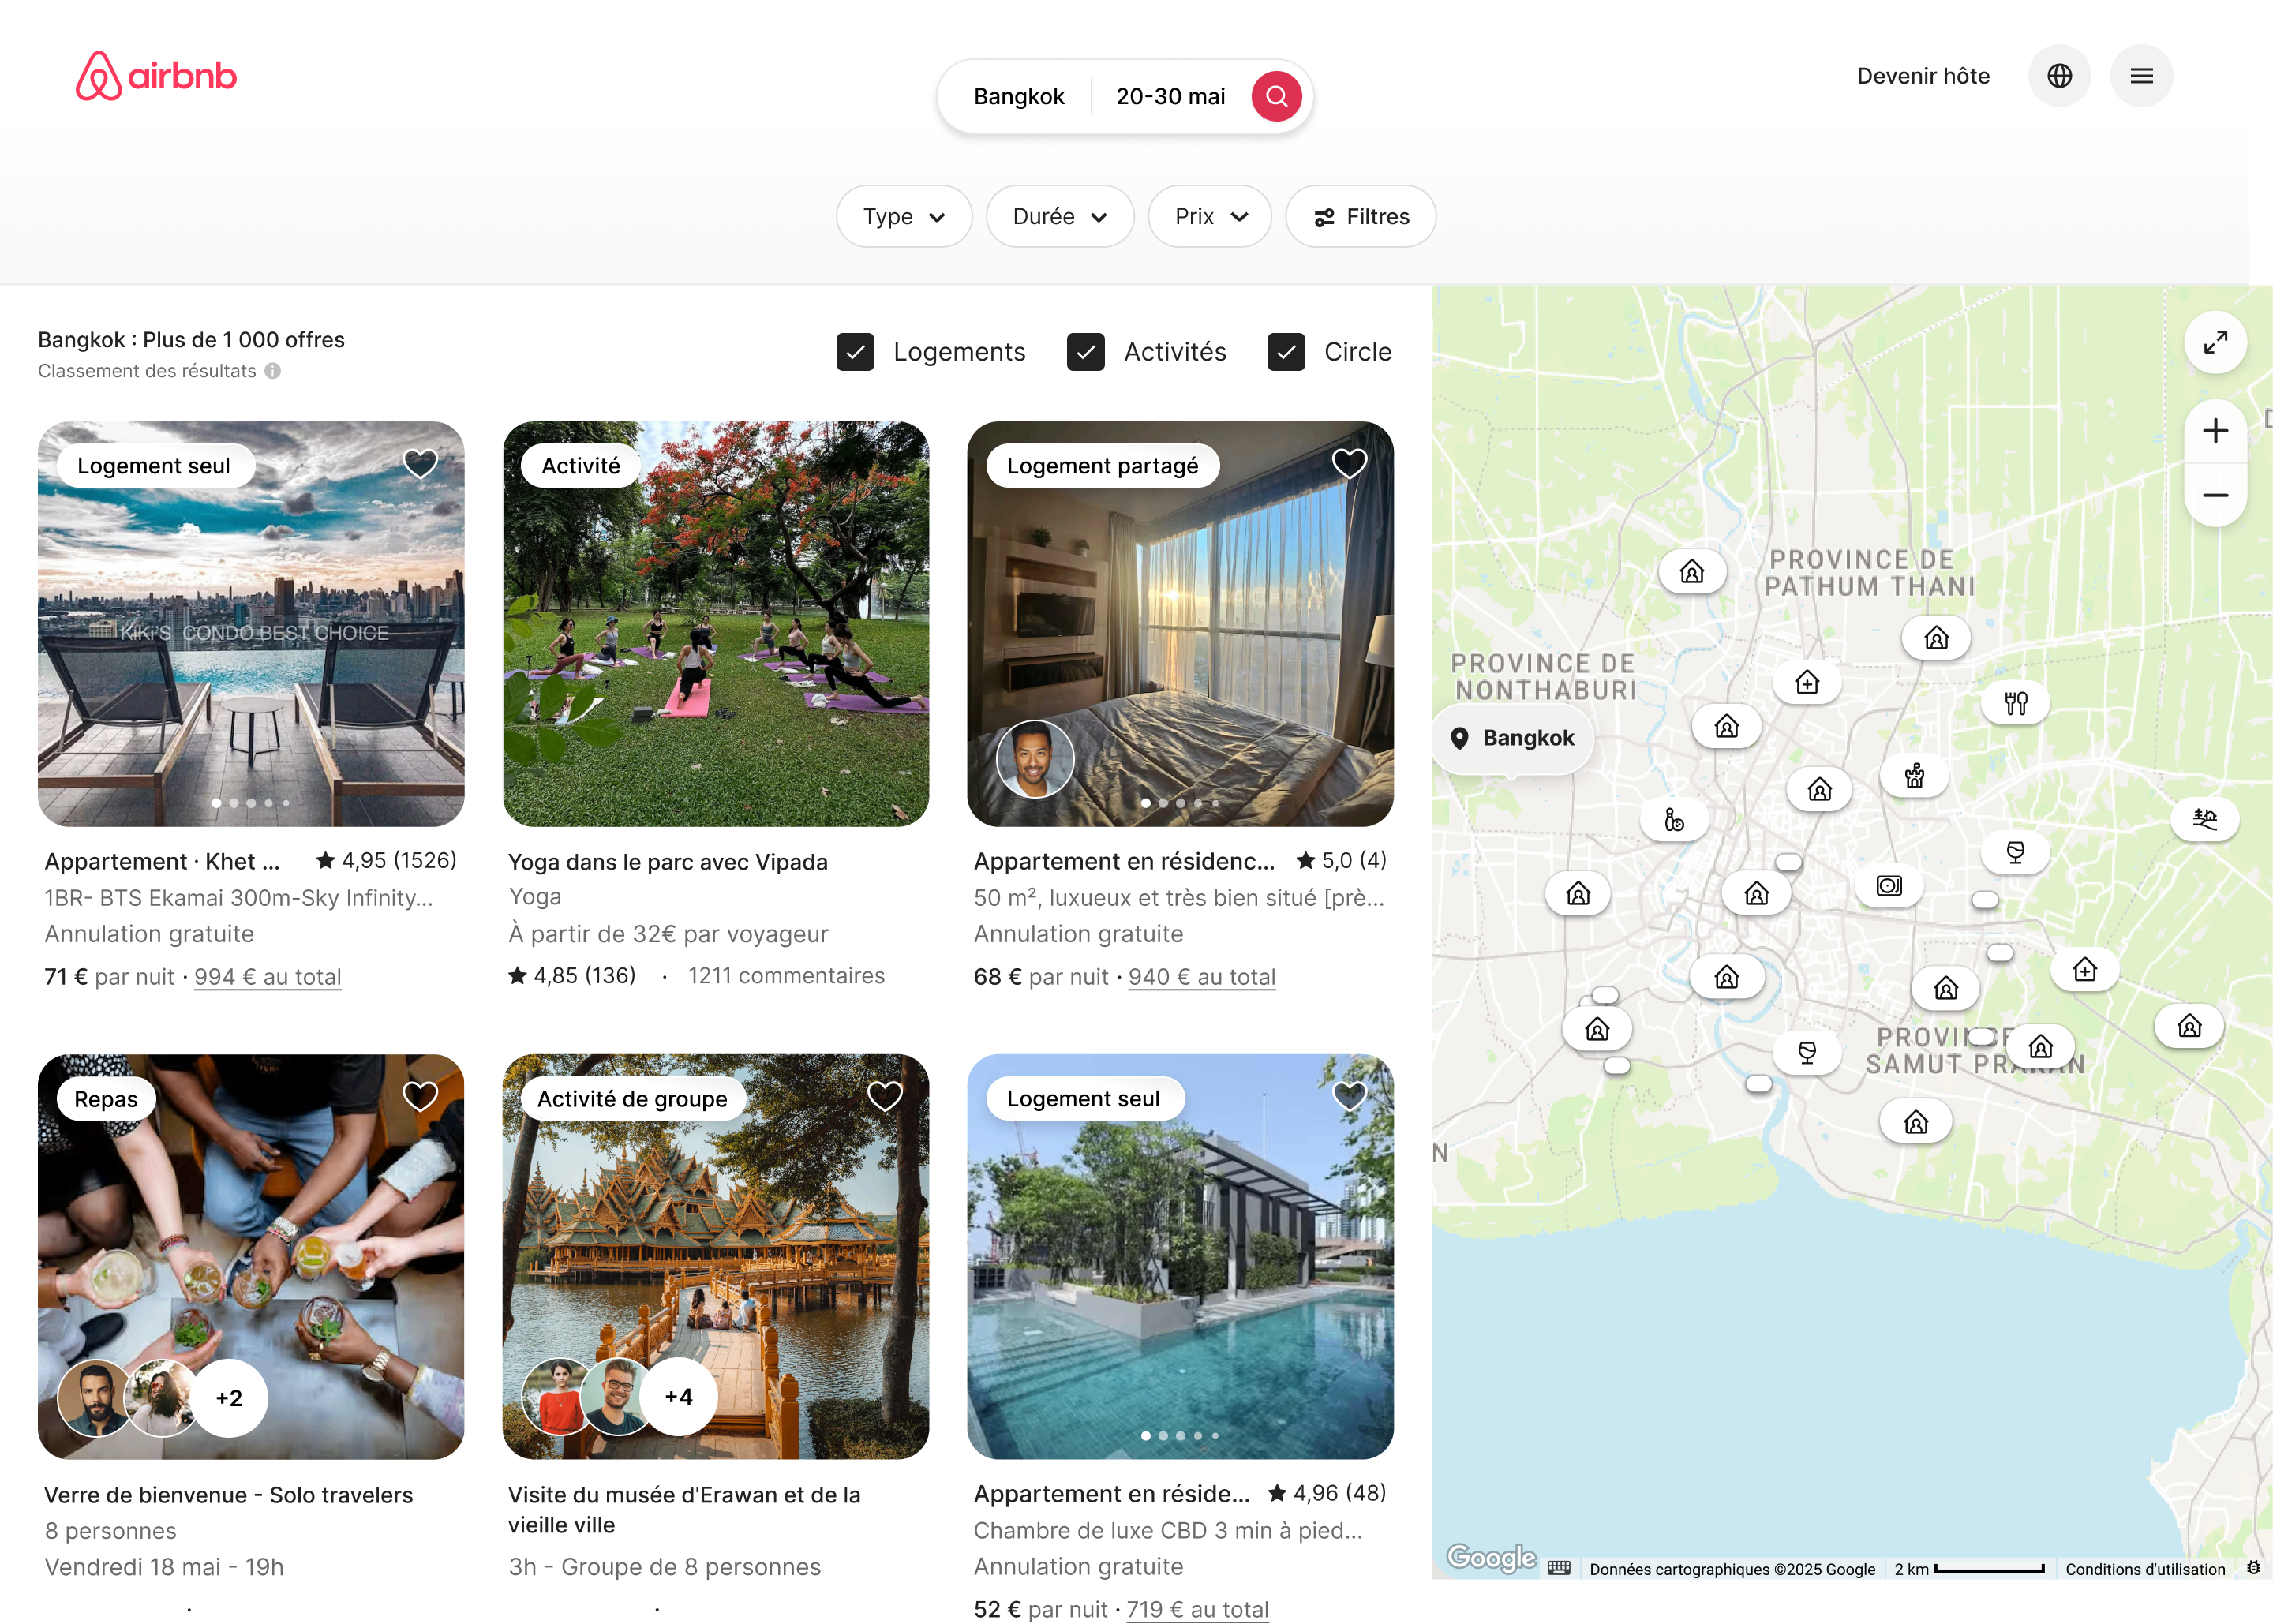Image resolution: width=2273 pixels, height=1624 pixels.
Task: Click the +2 participants badge on meal card
Action: click(x=229, y=1398)
